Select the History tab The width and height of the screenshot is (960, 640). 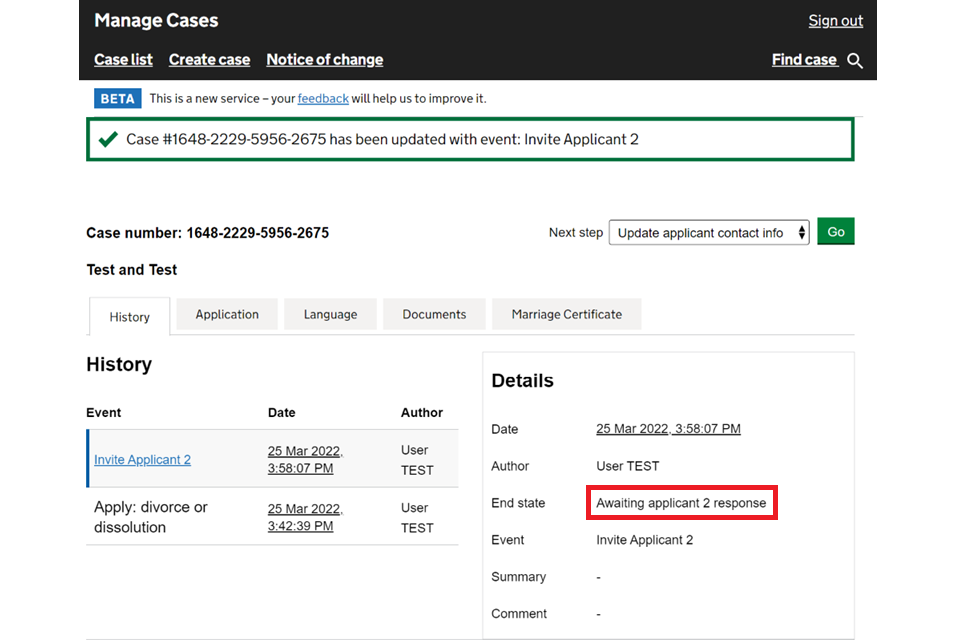tap(129, 317)
